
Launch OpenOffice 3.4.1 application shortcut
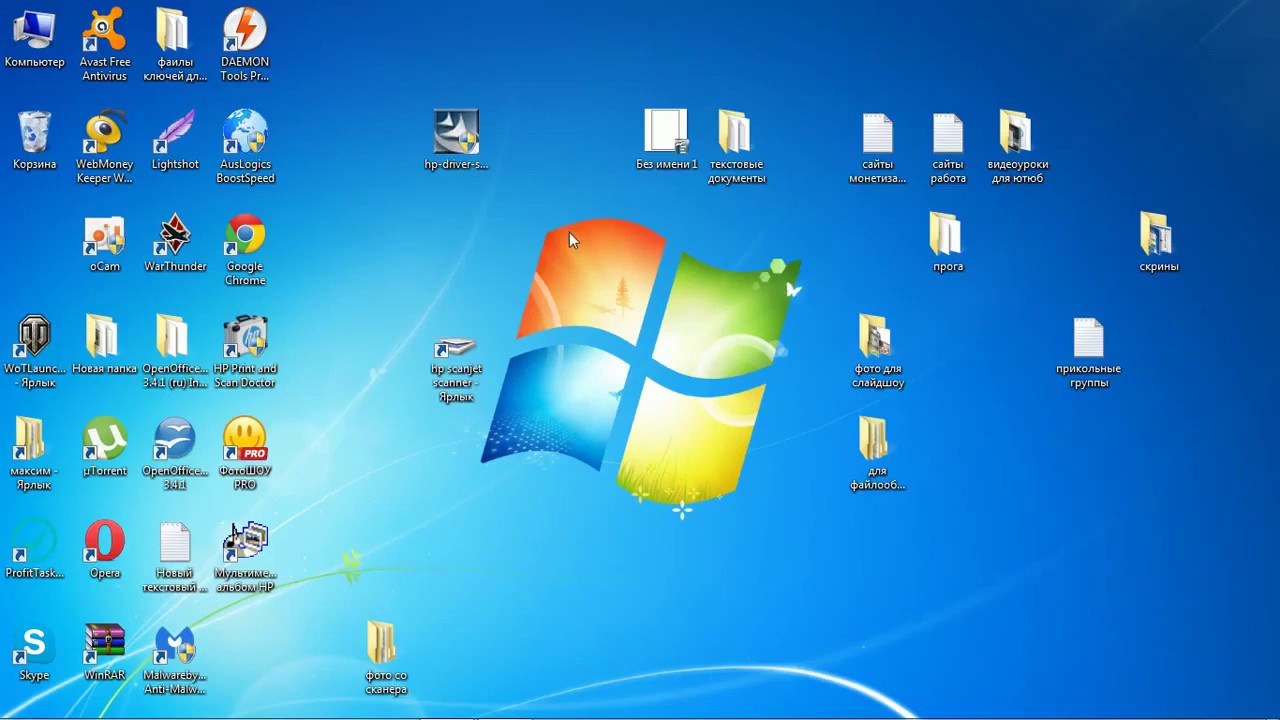175,455
